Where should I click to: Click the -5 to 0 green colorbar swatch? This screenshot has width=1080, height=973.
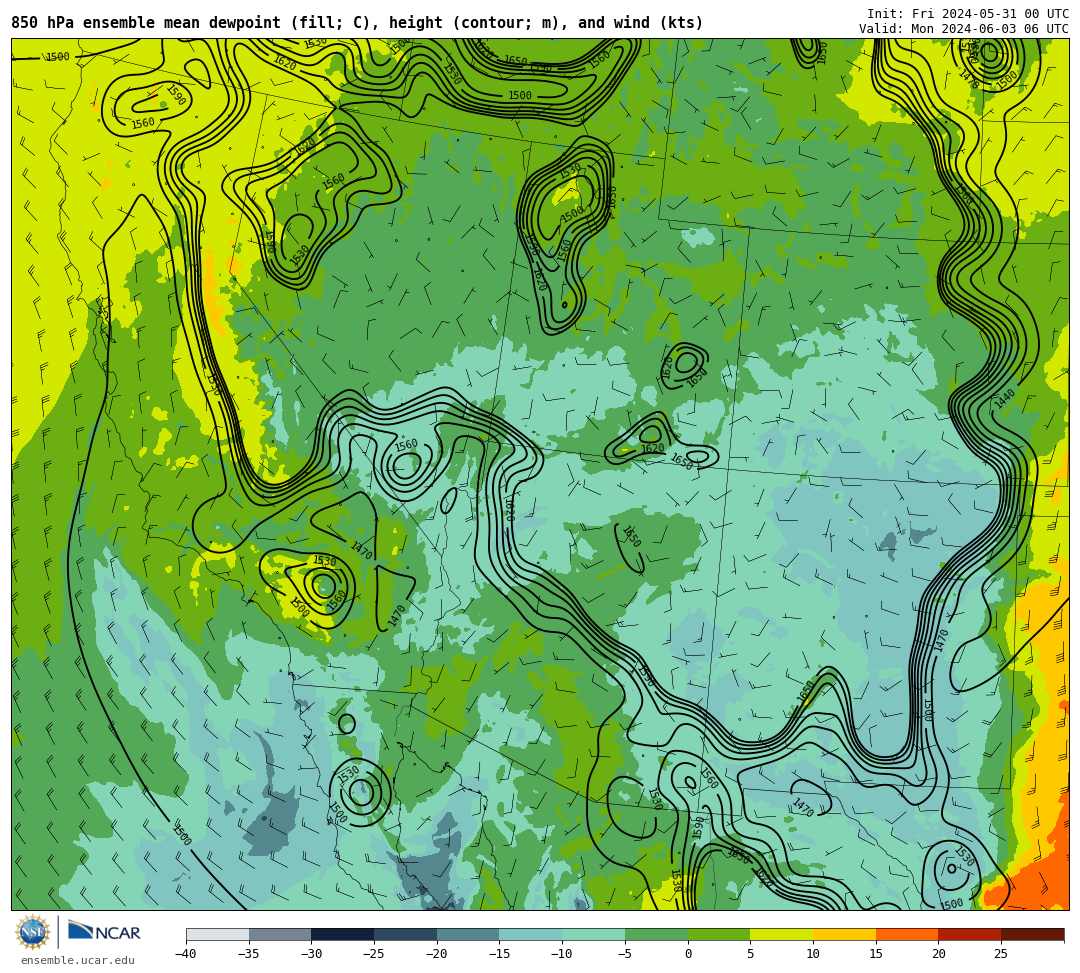(656, 934)
